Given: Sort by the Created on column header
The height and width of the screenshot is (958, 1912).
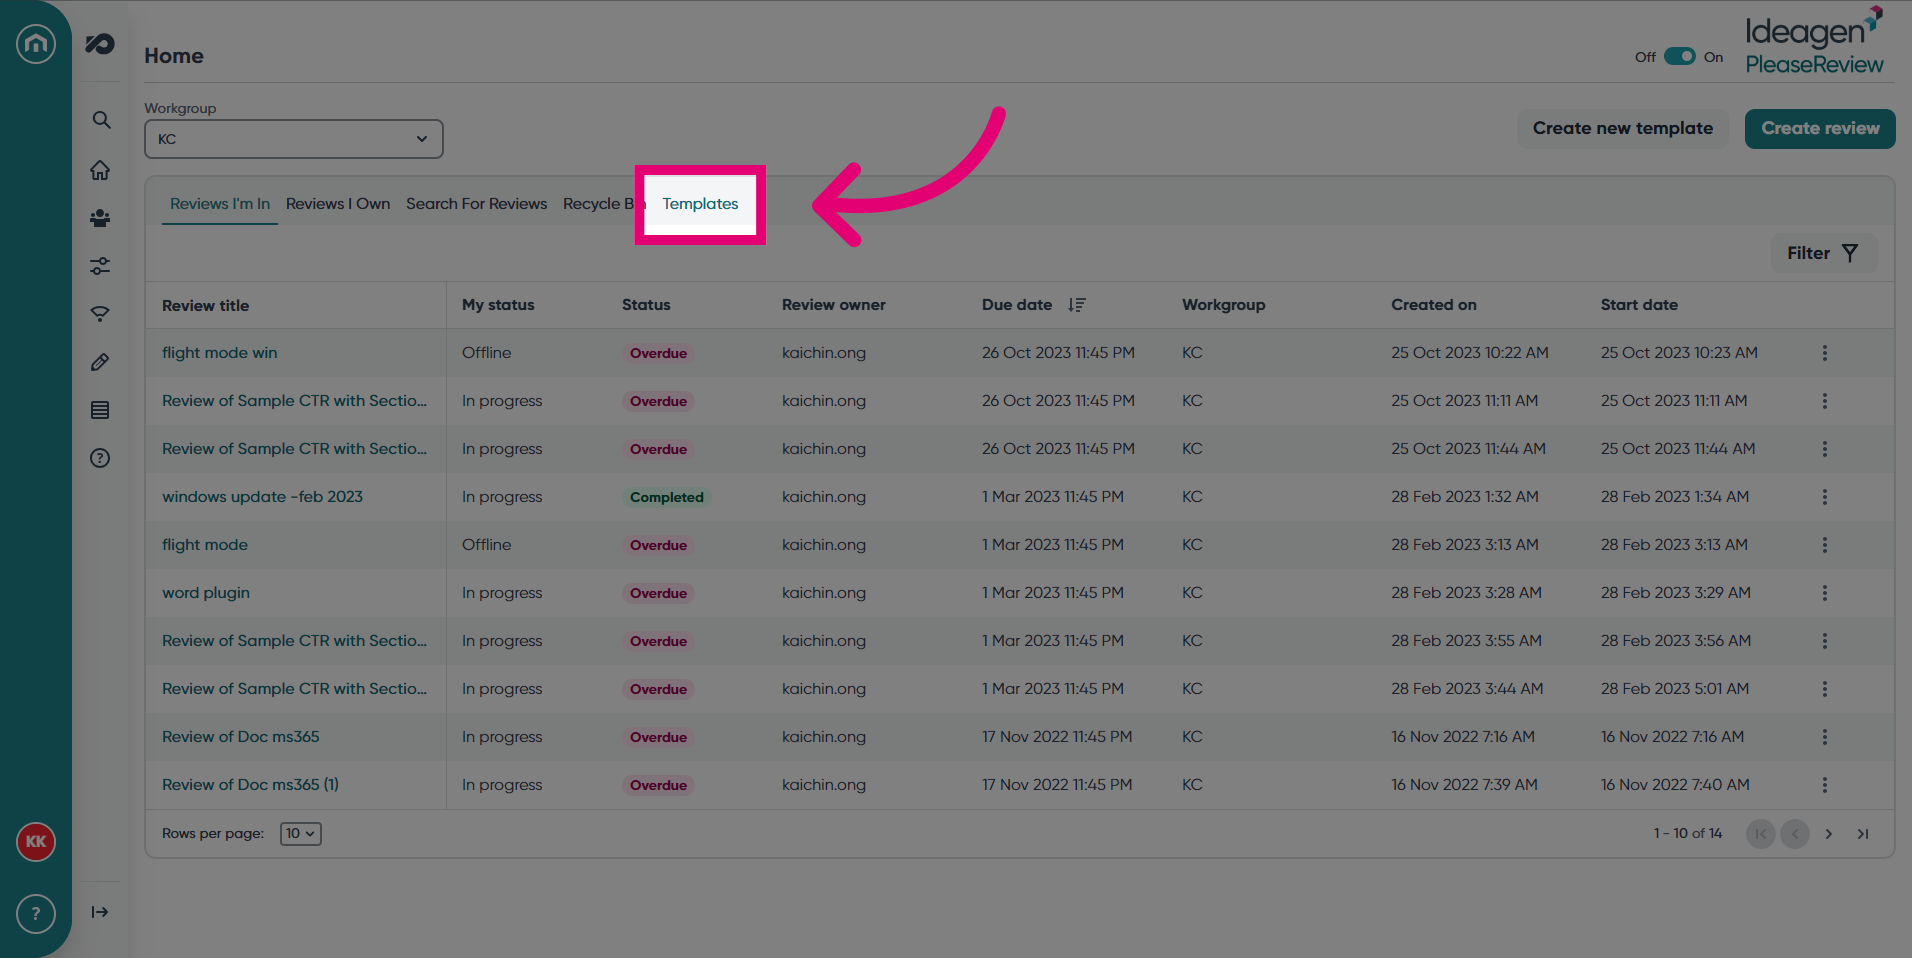Looking at the screenshot, I should pyautogui.click(x=1434, y=305).
